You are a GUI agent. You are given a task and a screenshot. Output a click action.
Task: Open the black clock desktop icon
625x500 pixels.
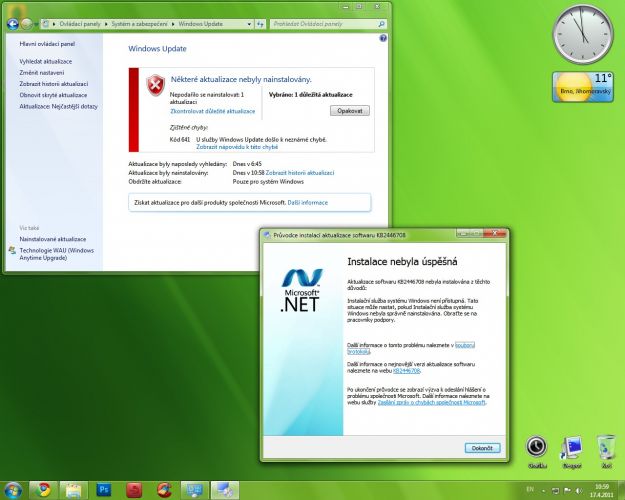coord(537,452)
